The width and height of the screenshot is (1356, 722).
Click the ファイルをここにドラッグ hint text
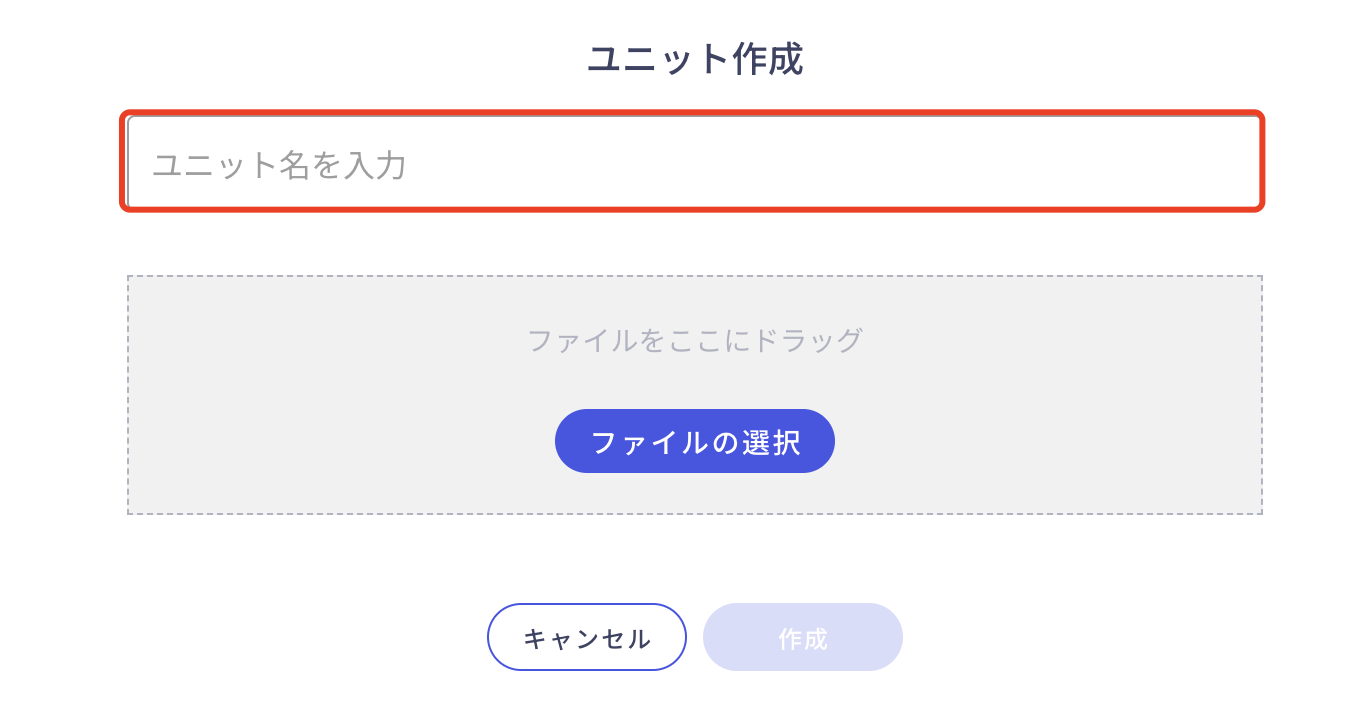pos(695,340)
